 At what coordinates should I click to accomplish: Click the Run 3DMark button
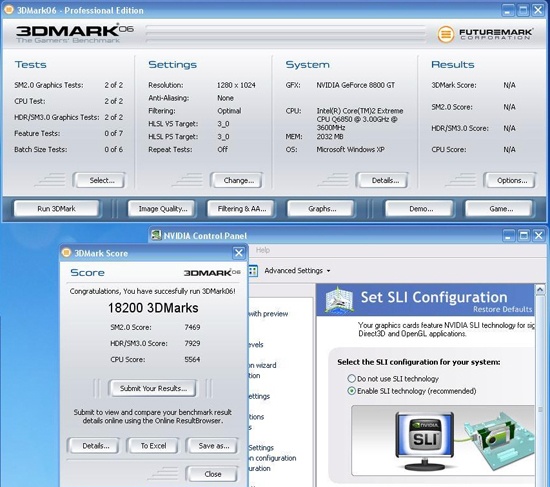click(x=56, y=209)
